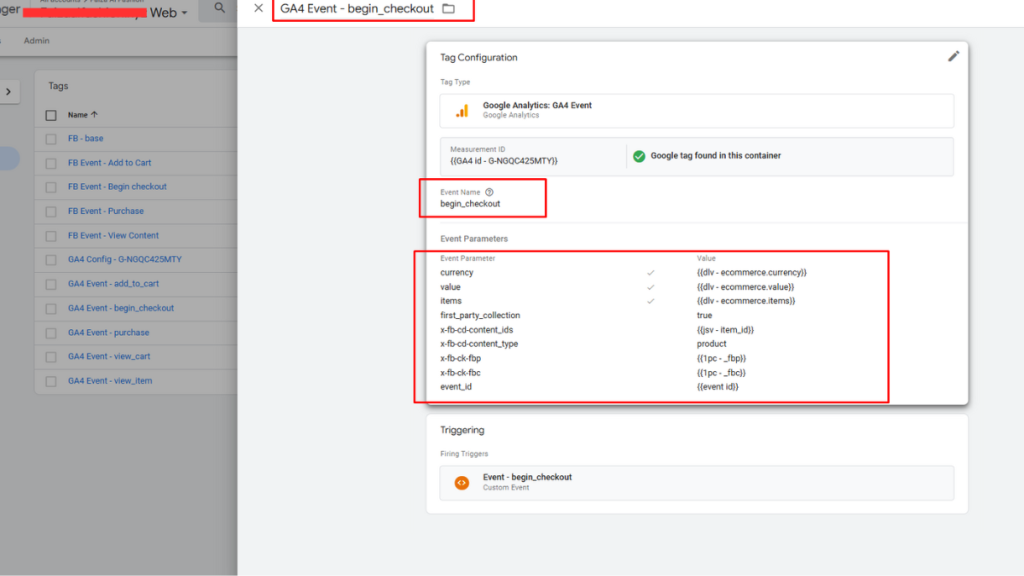Open the GA4 Event - view_cart tag
Screen dimensions: 1024x576
pos(109,357)
